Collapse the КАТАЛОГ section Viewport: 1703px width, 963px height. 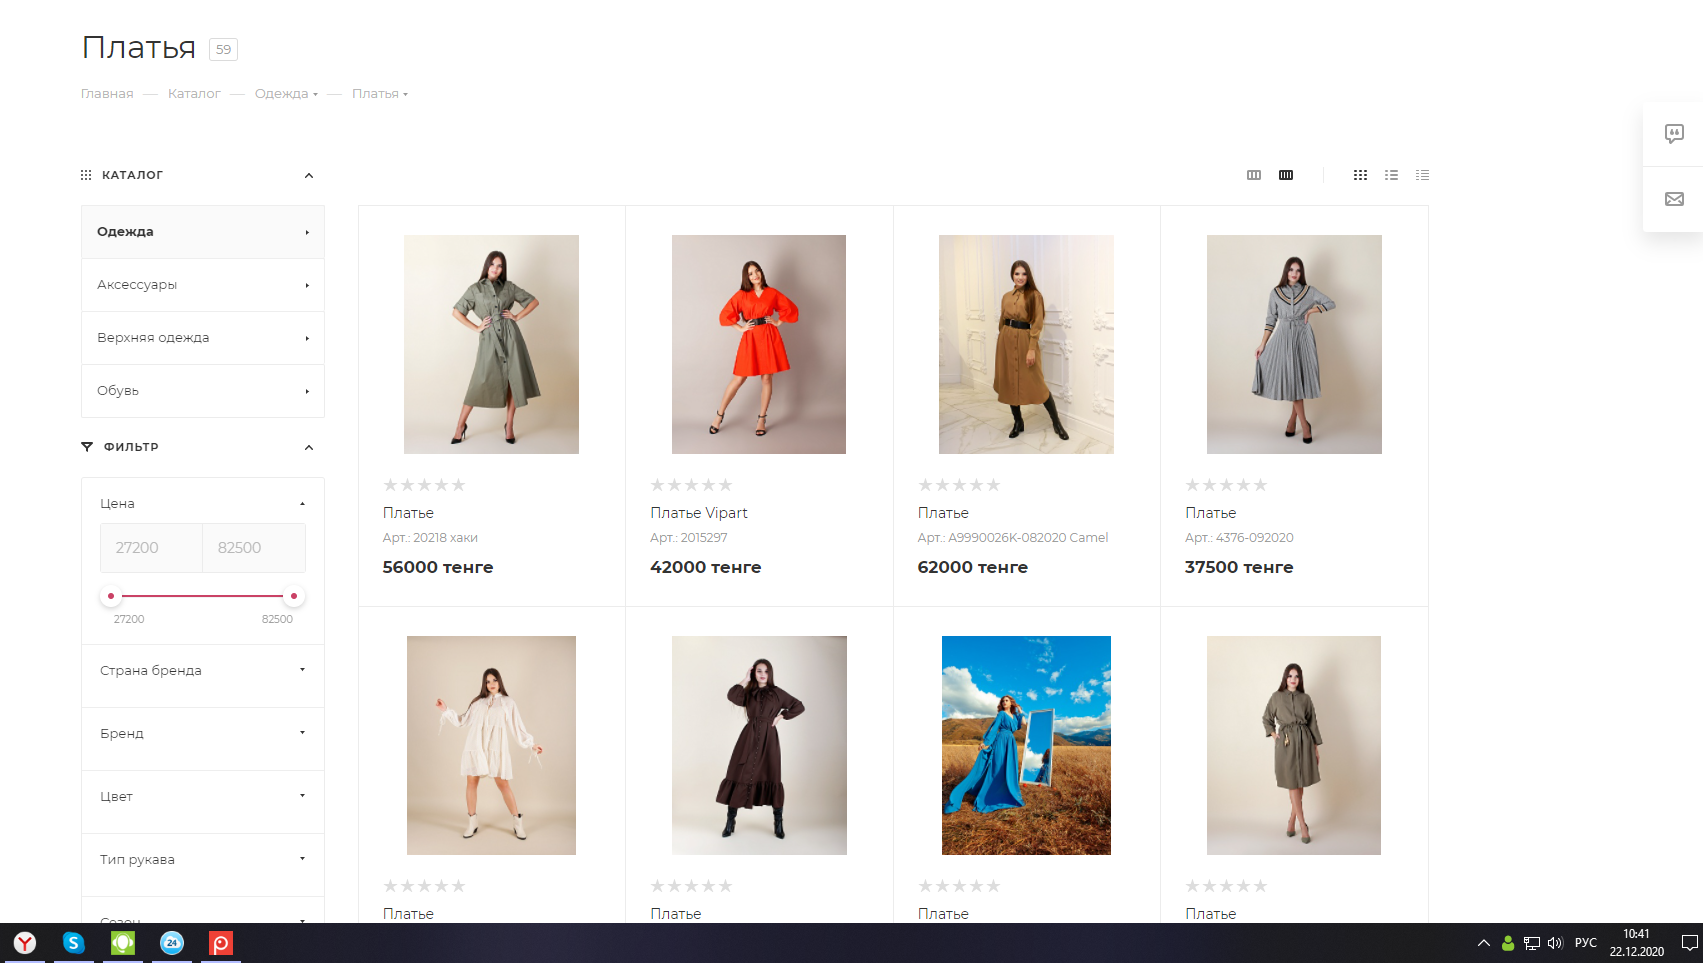point(309,176)
